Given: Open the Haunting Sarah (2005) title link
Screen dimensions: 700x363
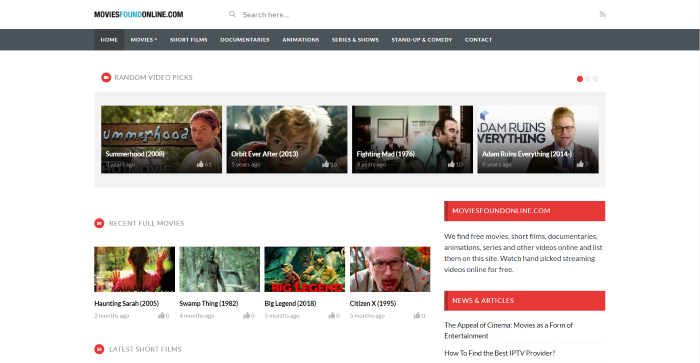Looking at the screenshot, I should tap(126, 304).
